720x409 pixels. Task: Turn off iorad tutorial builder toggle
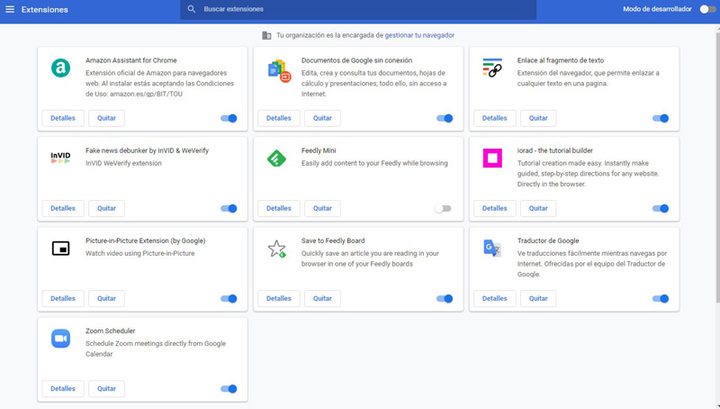coord(660,208)
